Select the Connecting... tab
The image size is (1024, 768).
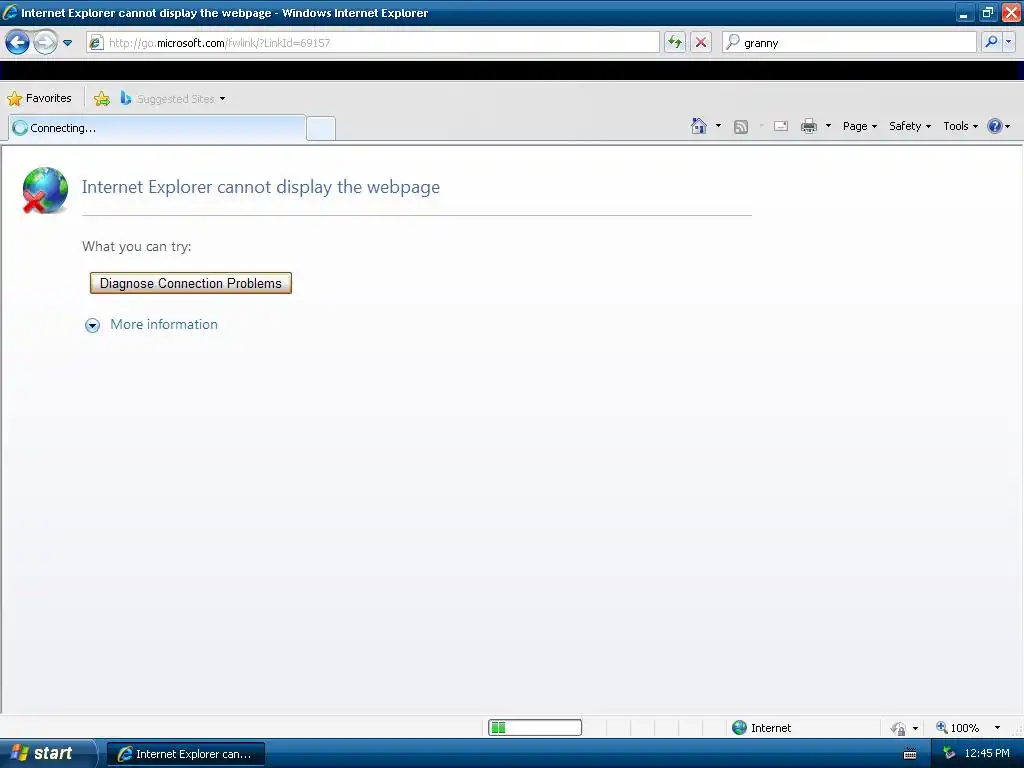(157, 128)
